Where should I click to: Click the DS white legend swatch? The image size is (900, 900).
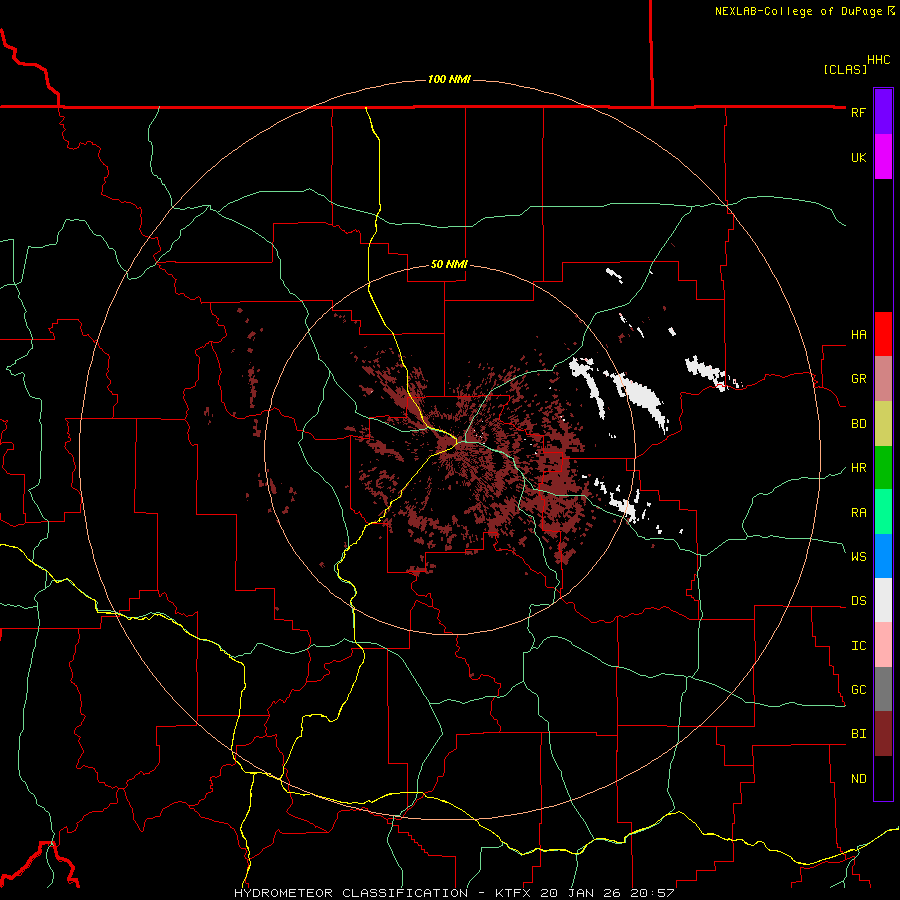click(883, 600)
